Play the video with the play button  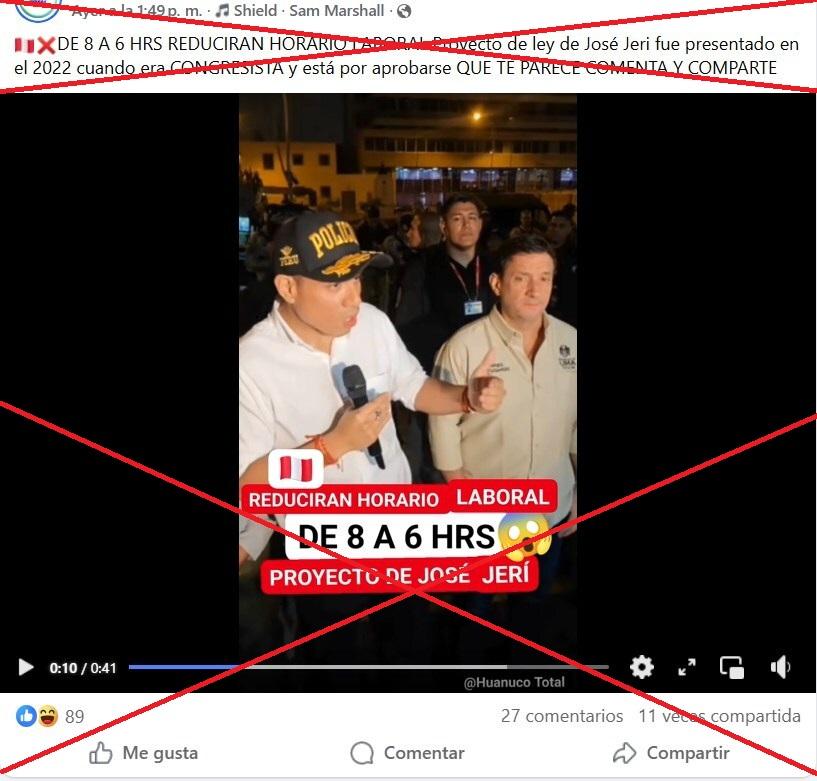26,667
